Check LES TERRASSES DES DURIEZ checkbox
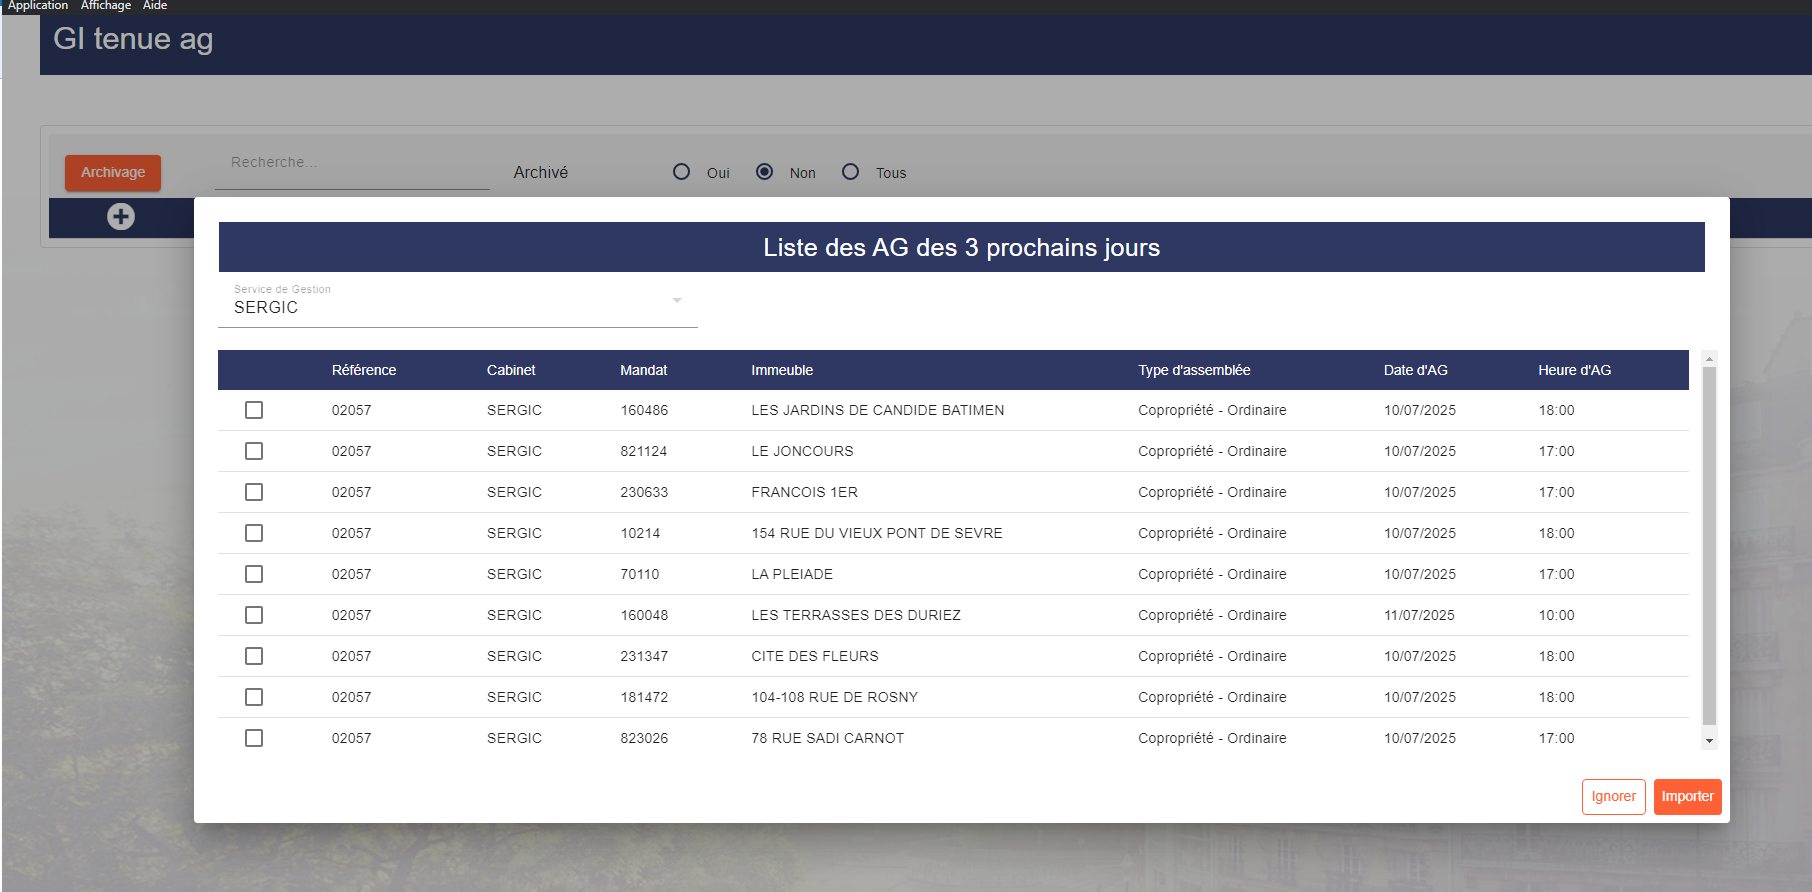This screenshot has height=892, width=1812. click(x=254, y=615)
